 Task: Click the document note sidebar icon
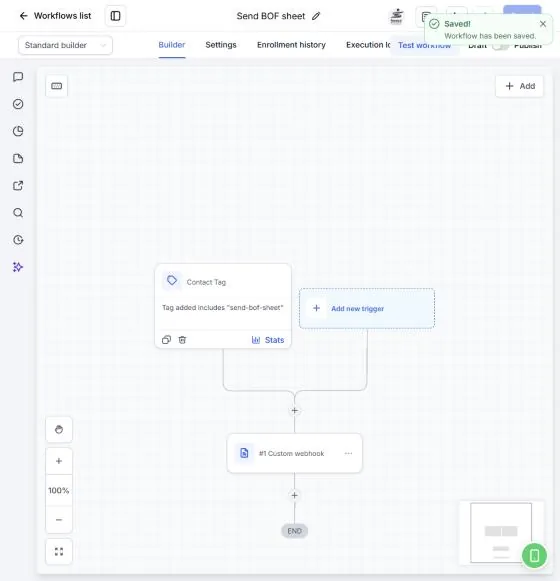[18, 159]
